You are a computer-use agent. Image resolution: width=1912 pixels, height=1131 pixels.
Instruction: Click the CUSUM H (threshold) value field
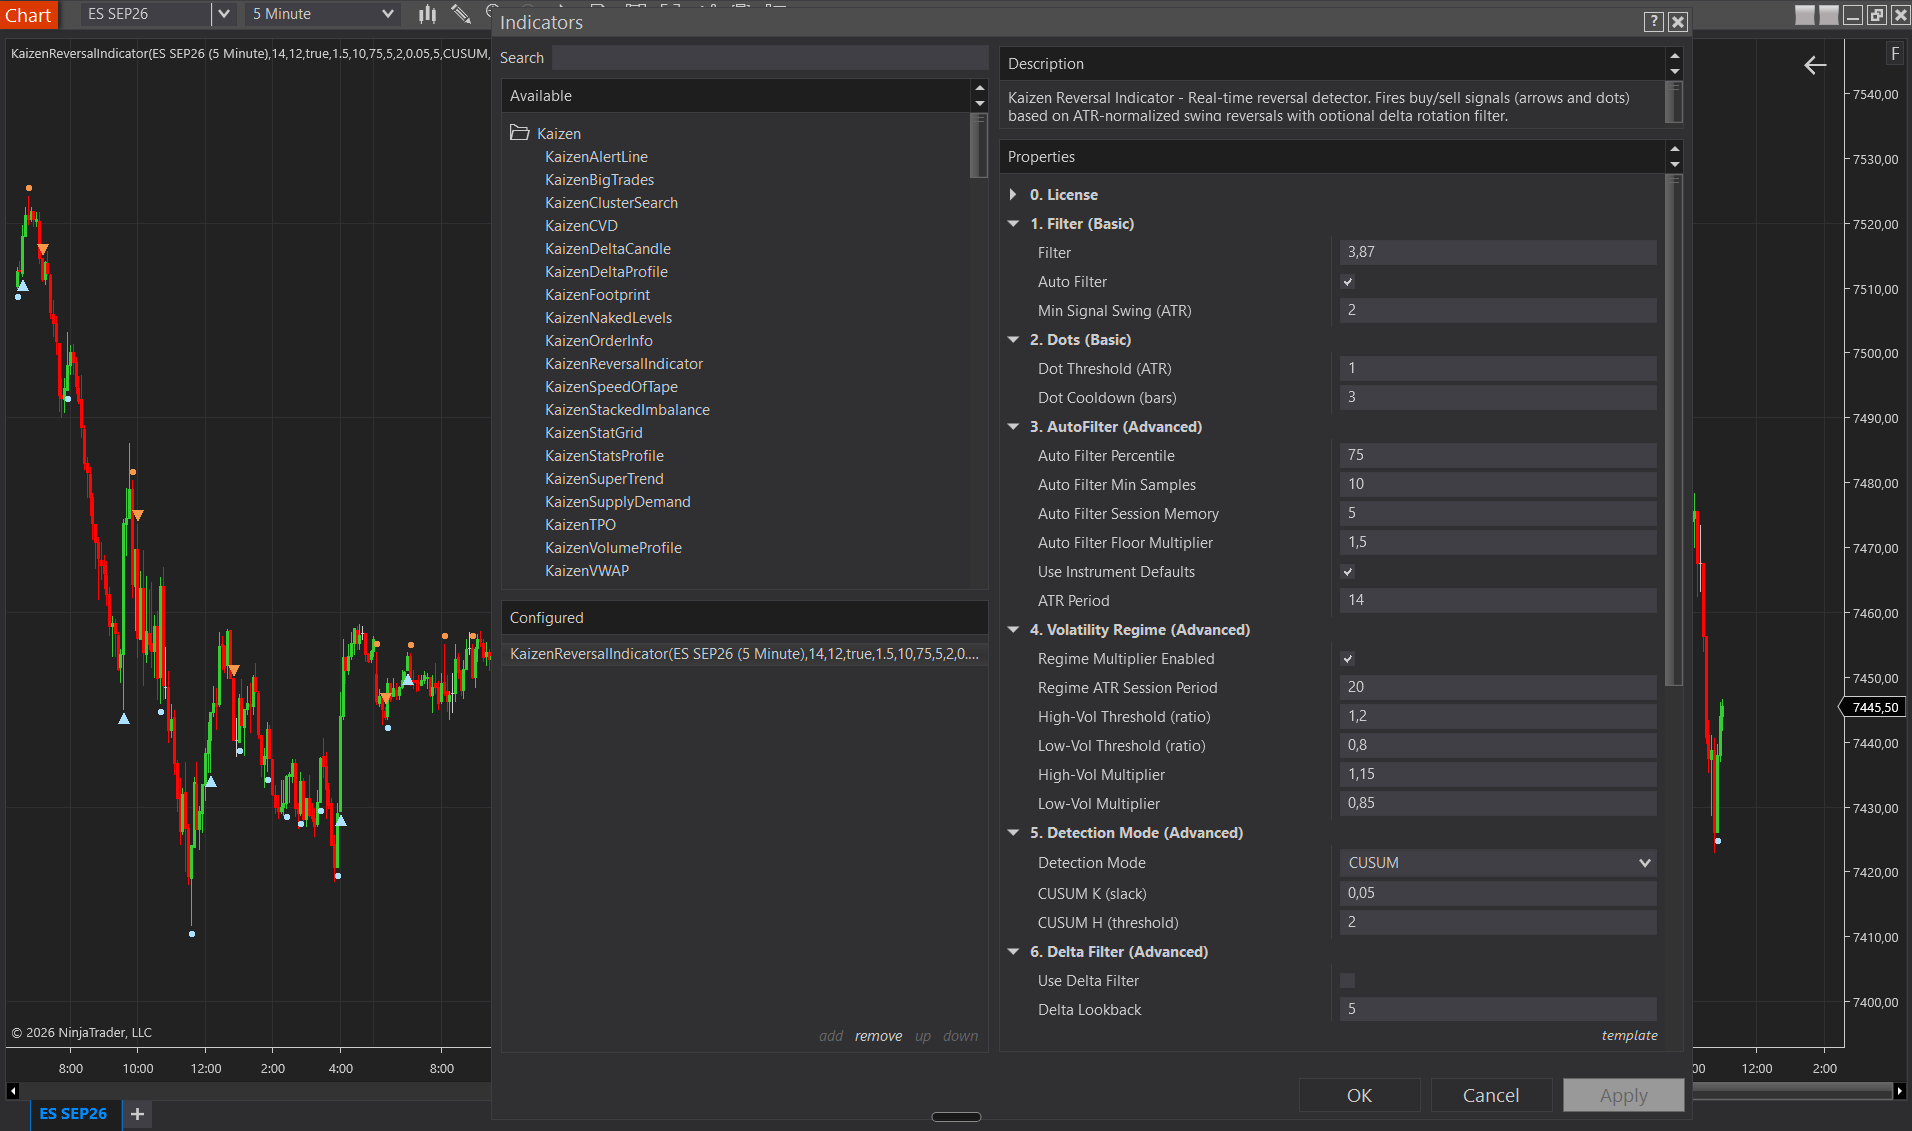(x=1498, y=923)
